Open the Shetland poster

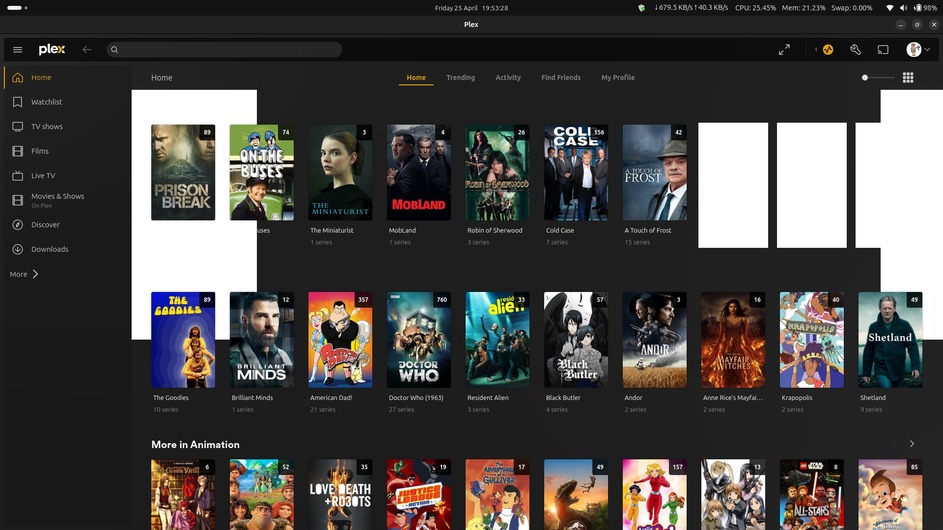(x=890, y=340)
